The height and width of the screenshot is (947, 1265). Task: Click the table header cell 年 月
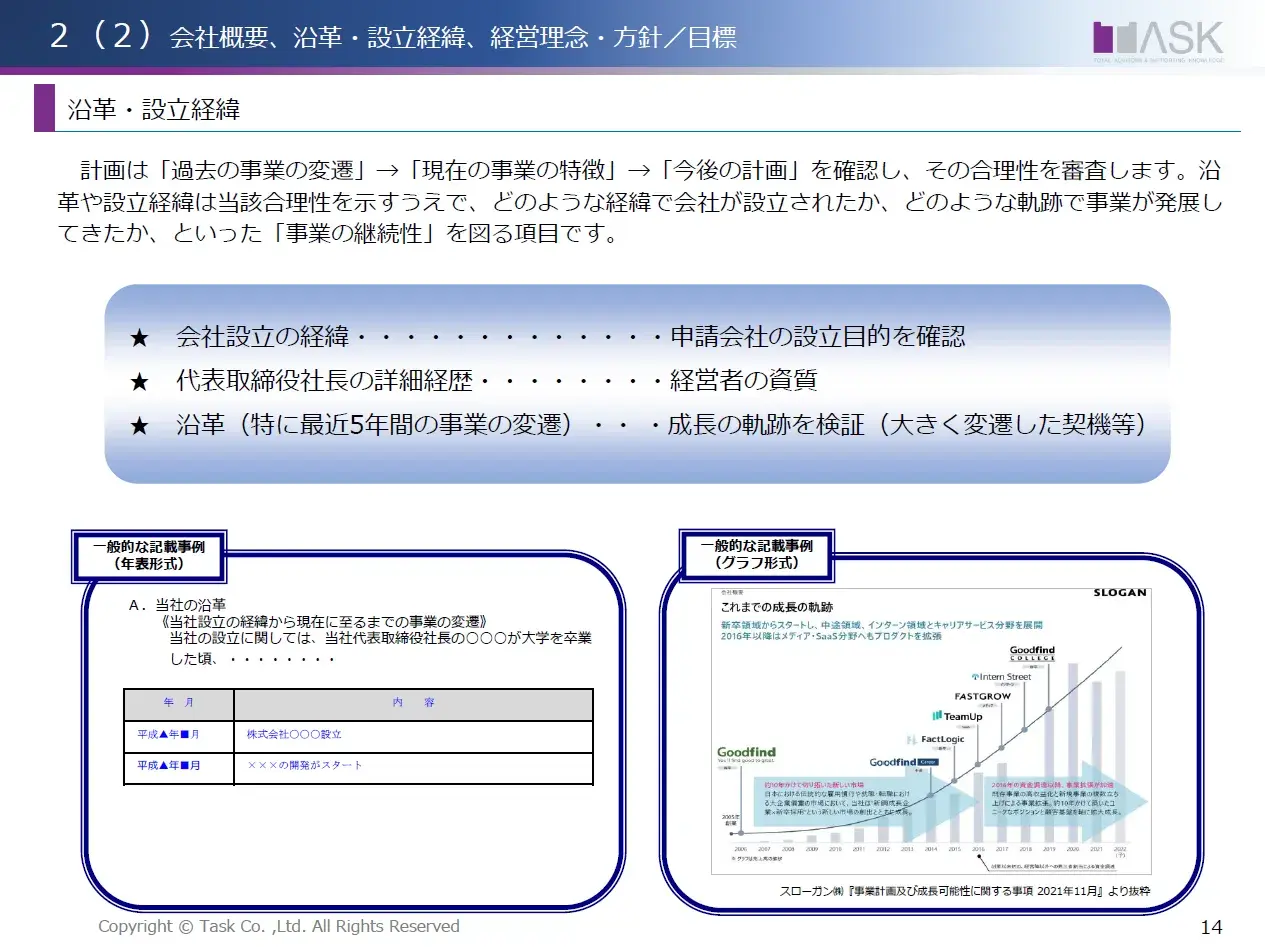click(179, 704)
